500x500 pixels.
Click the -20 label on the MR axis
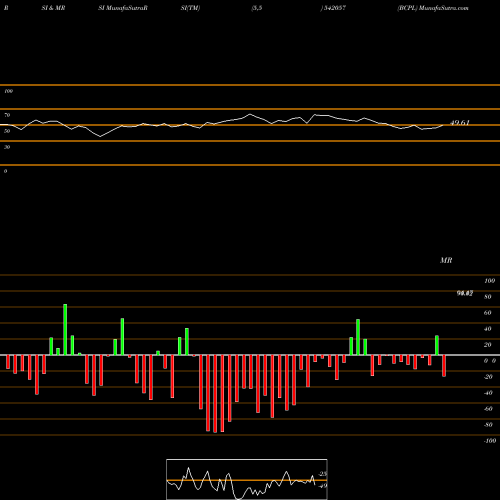coord(488,377)
